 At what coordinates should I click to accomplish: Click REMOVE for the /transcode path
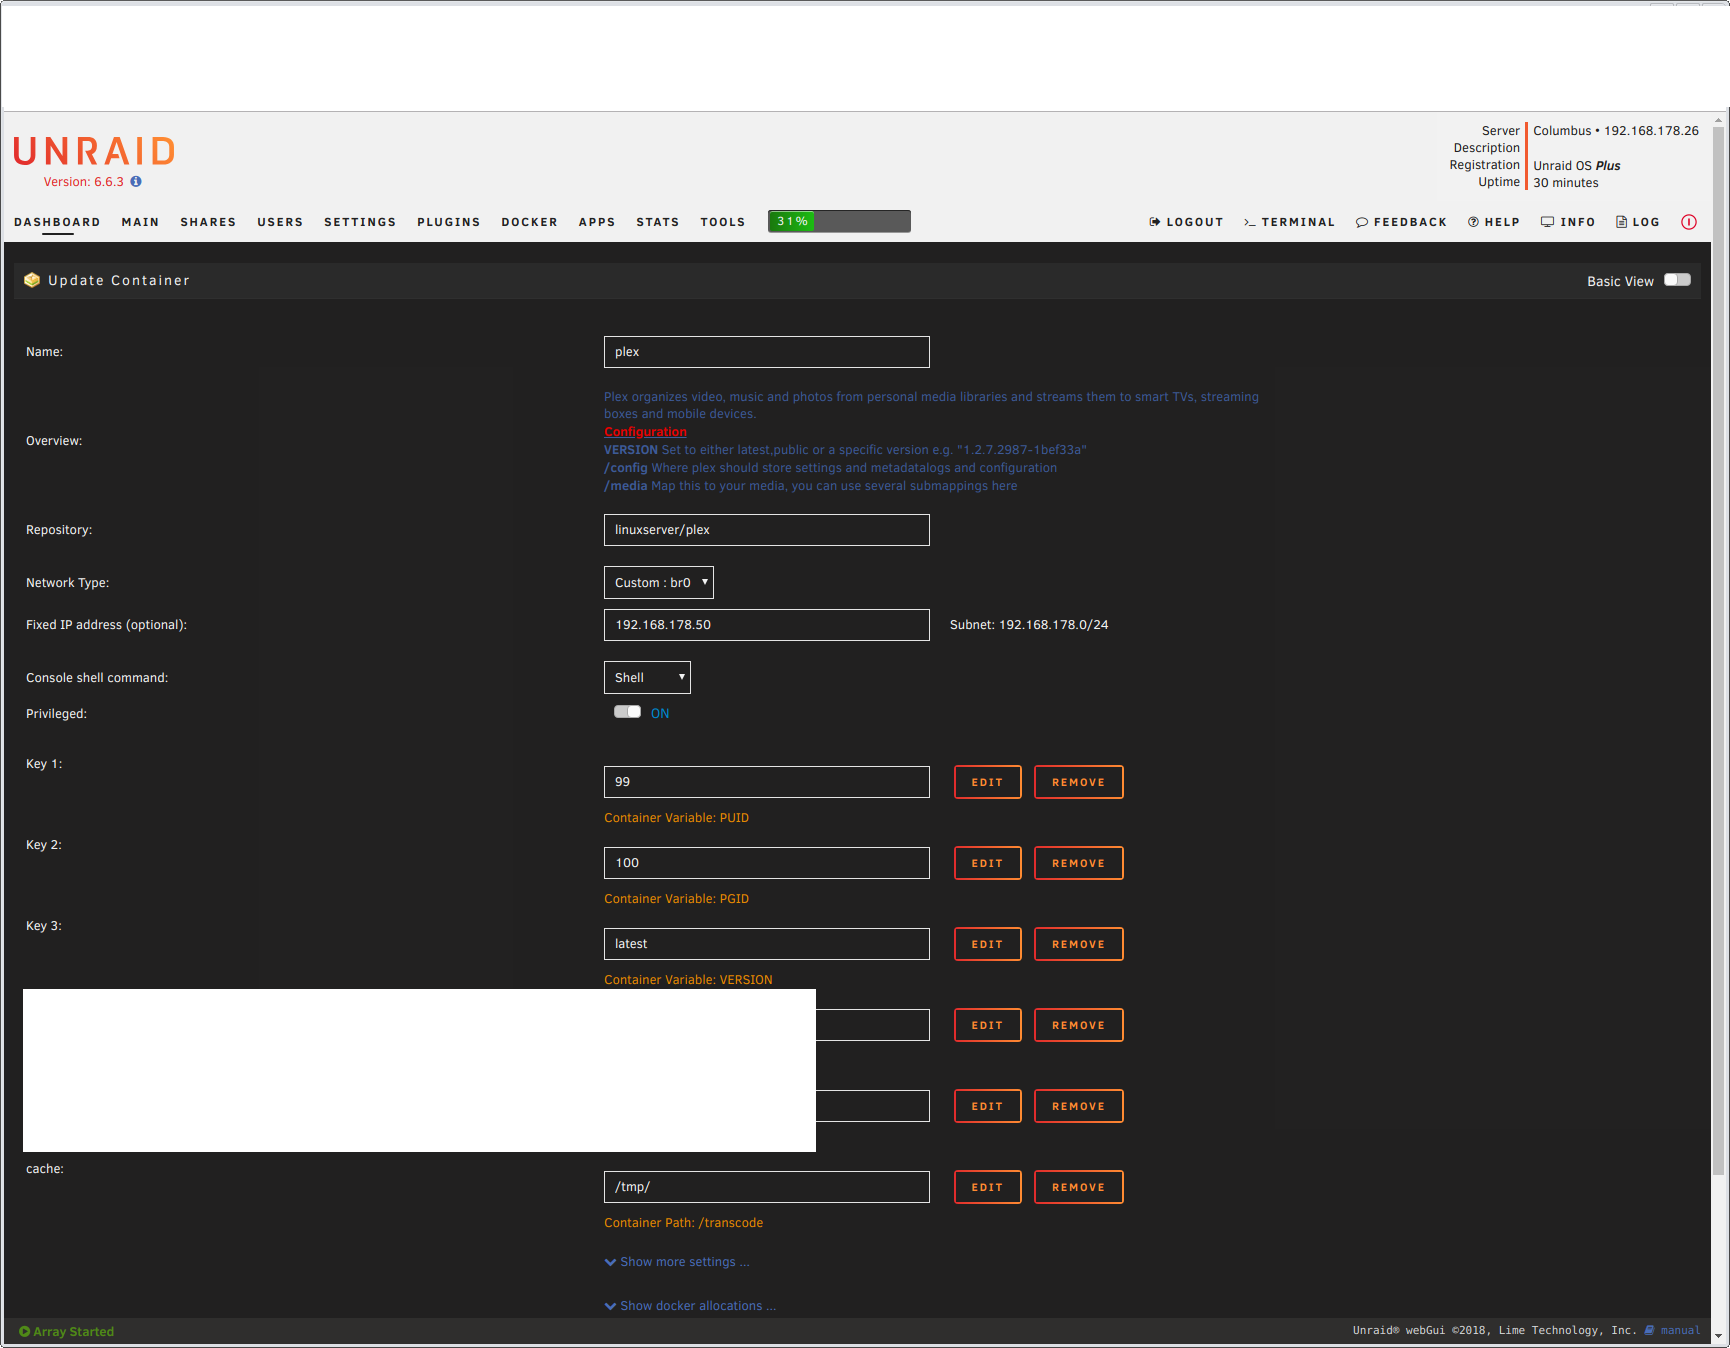(x=1079, y=1187)
